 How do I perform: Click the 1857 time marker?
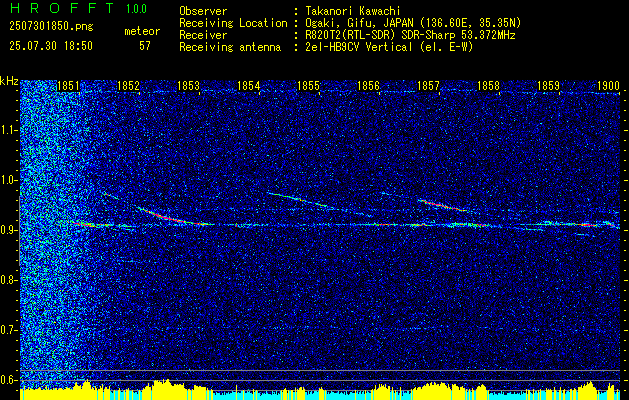pos(428,86)
